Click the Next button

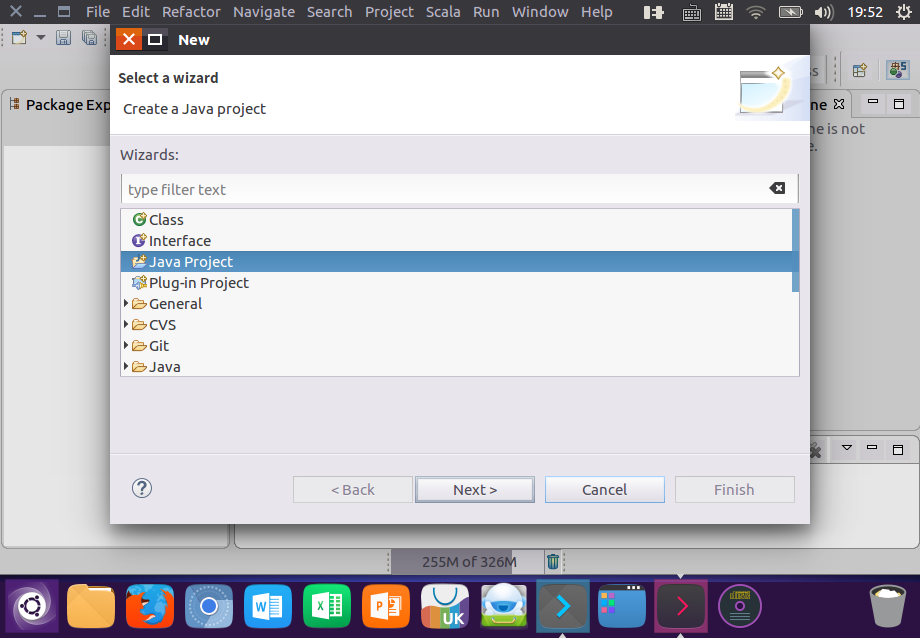coord(475,490)
